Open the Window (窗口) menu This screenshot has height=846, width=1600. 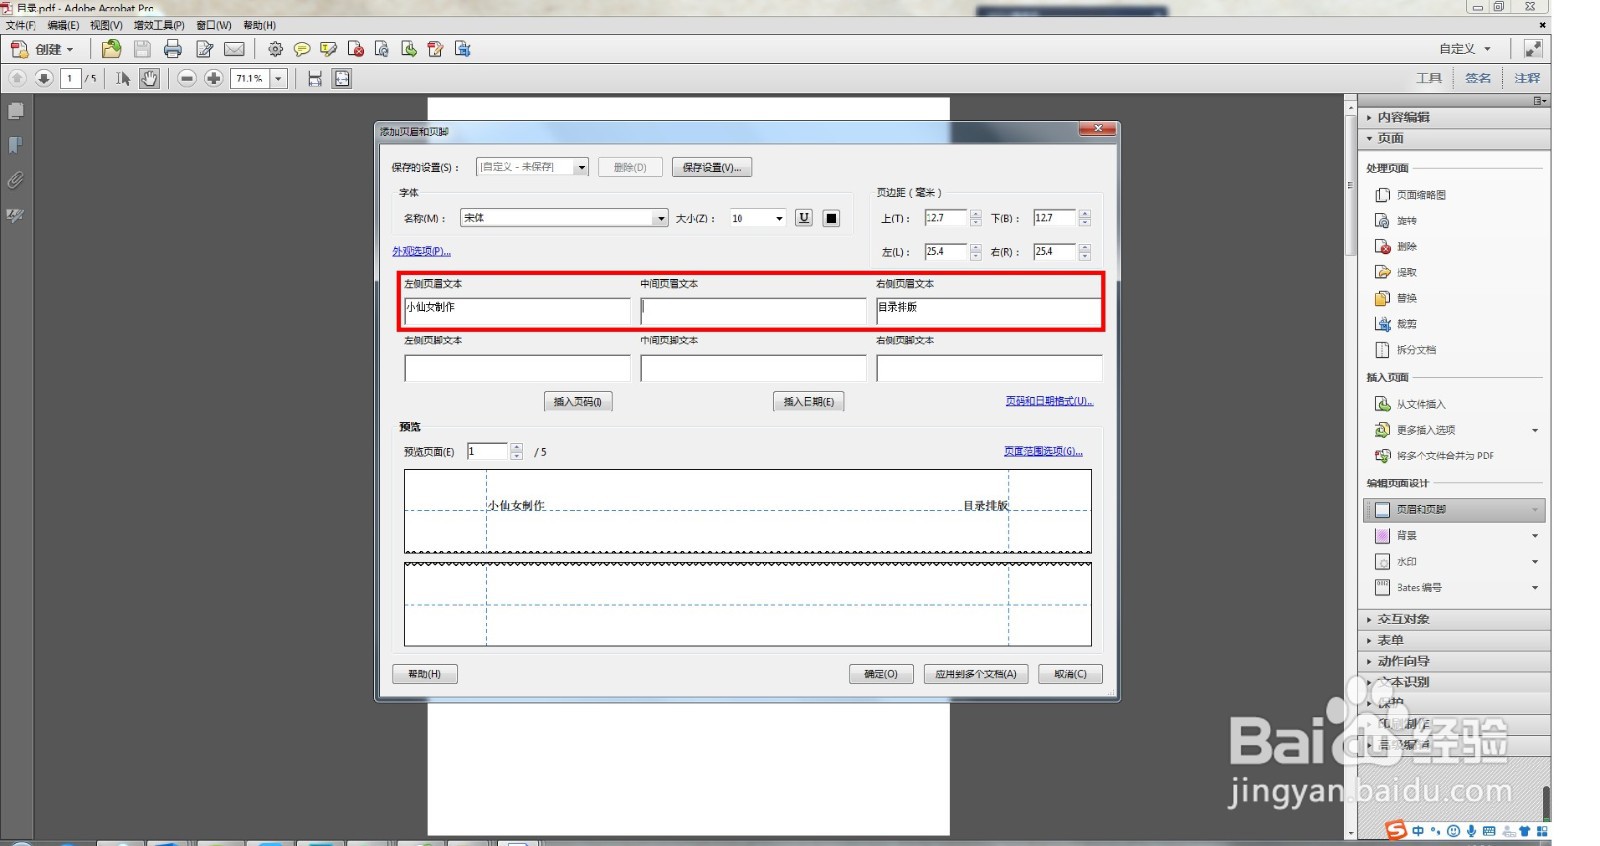214,25
